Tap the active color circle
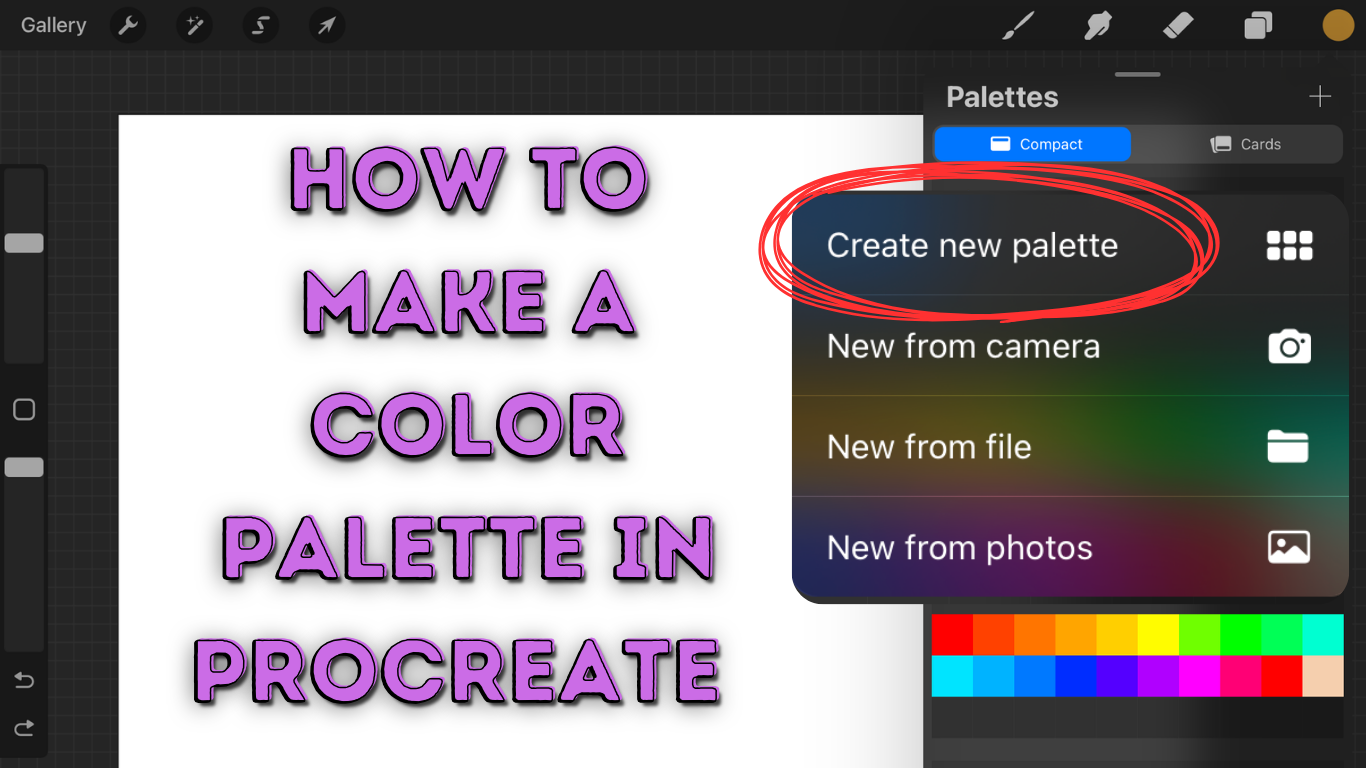This screenshot has height=768, width=1366. pyautogui.click(x=1338, y=25)
